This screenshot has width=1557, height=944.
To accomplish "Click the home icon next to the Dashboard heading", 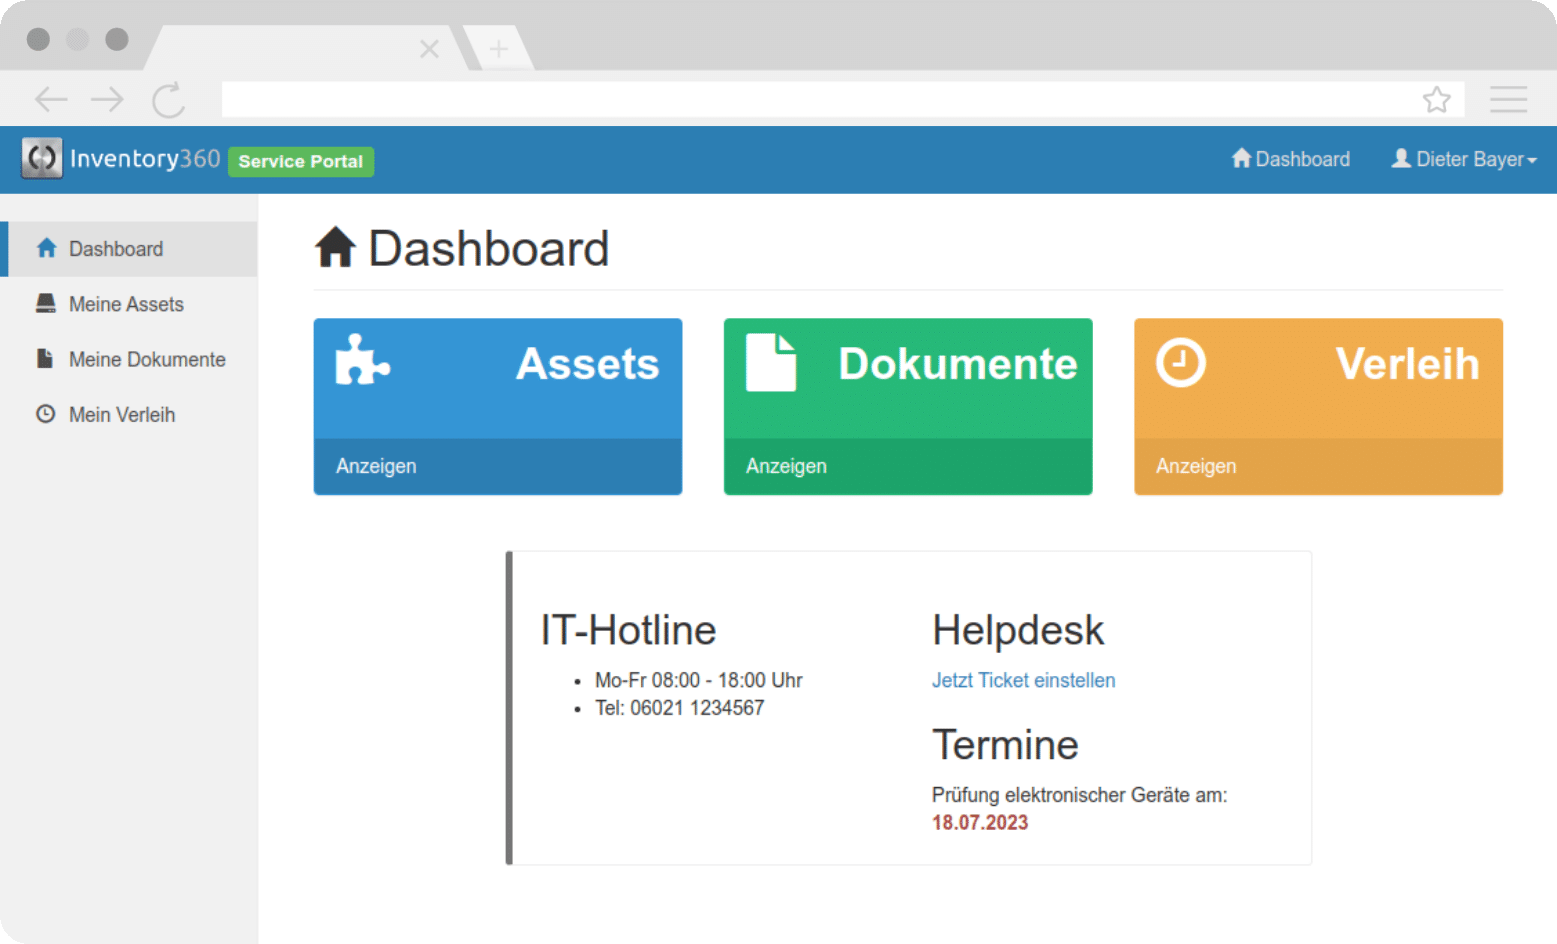I will pyautogui.click(x=336, y=246).
